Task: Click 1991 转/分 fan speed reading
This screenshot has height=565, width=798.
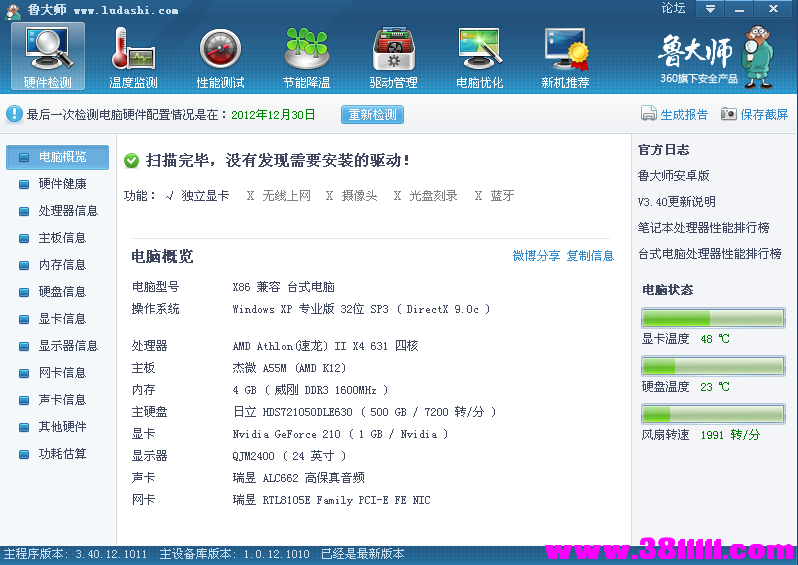Action: click(730, 435)
